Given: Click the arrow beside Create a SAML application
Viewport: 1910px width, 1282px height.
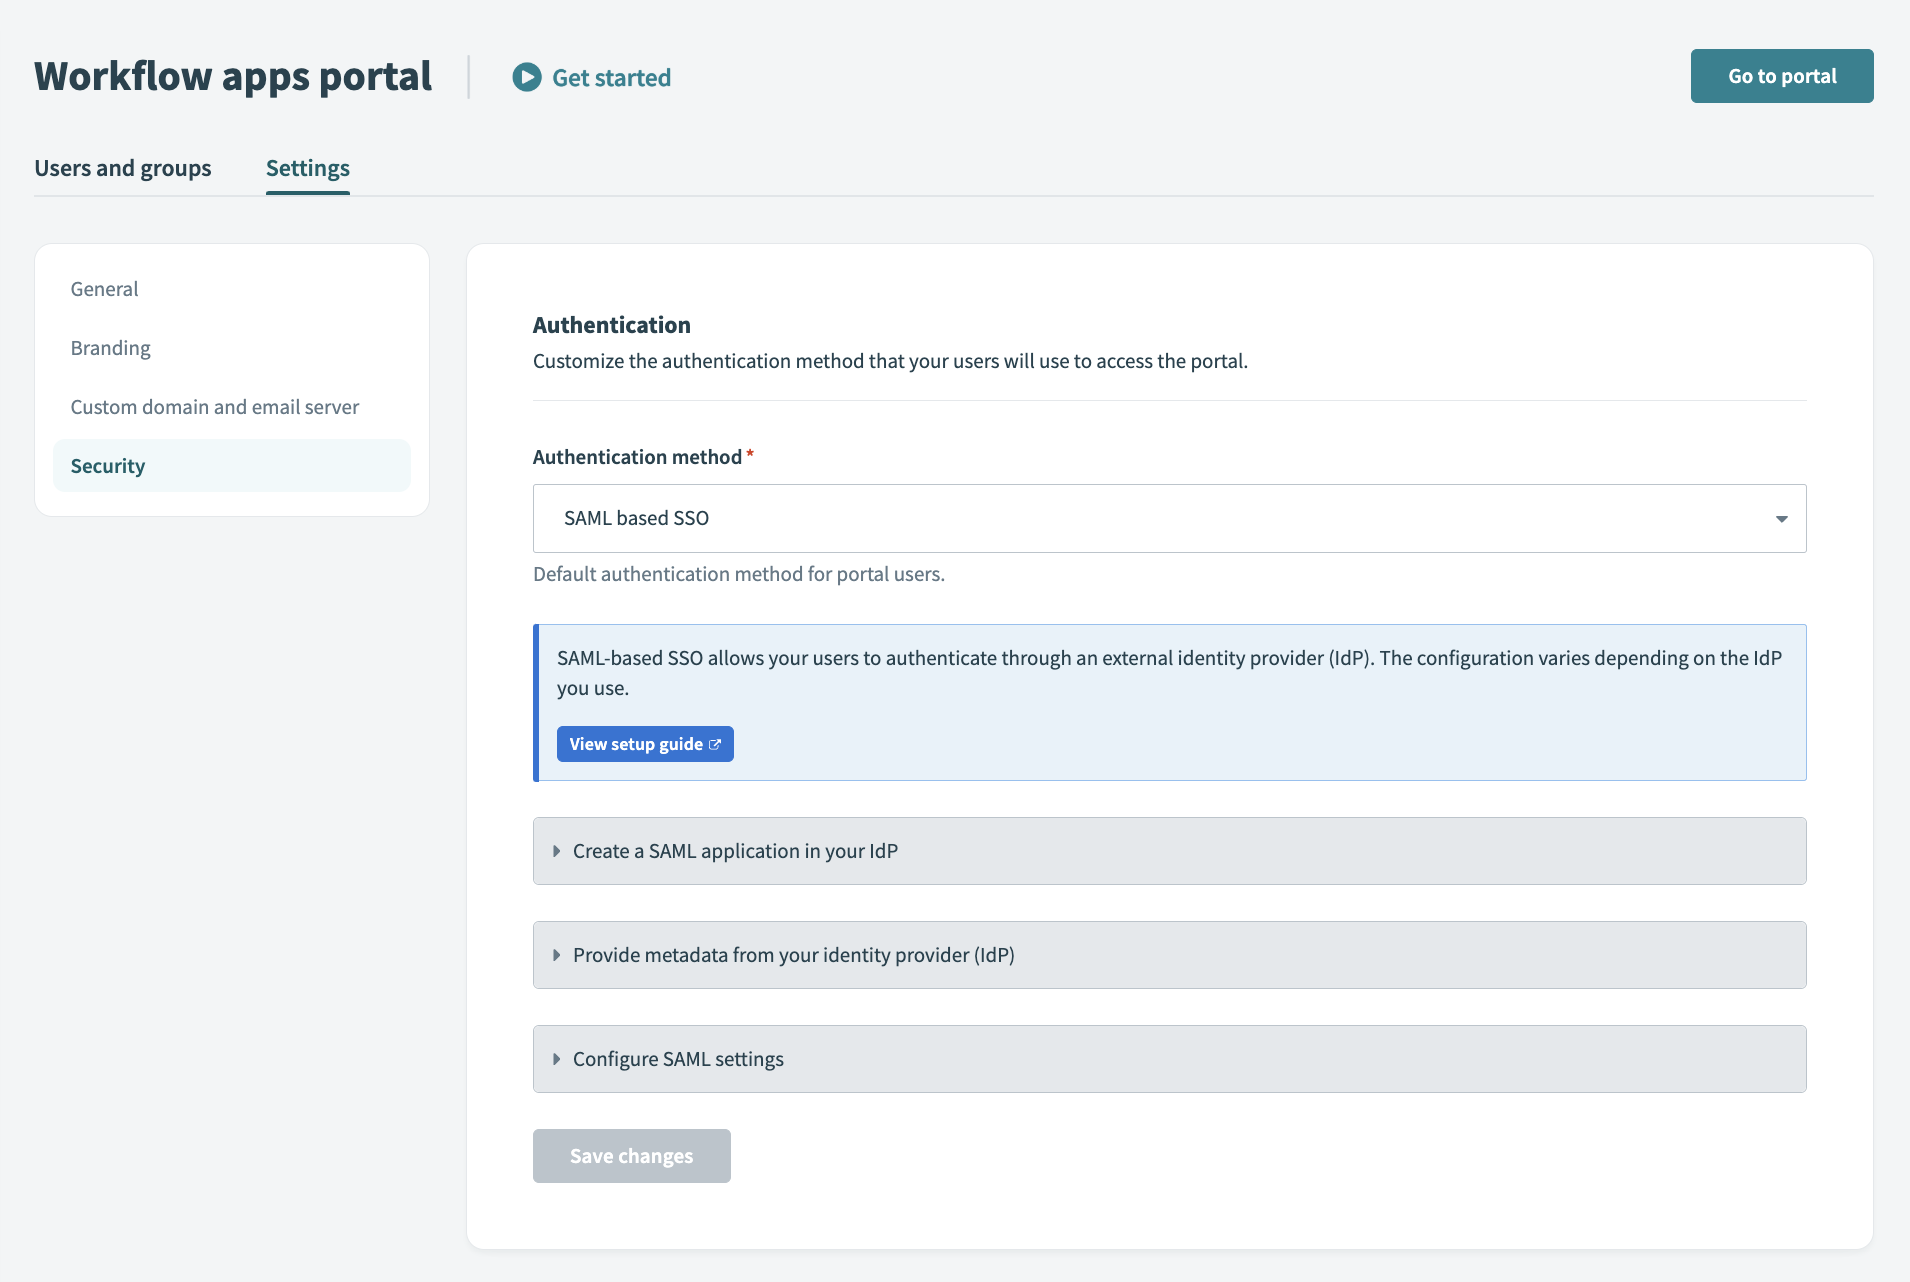Looking at the screenshot, I should tap(556, 851).
